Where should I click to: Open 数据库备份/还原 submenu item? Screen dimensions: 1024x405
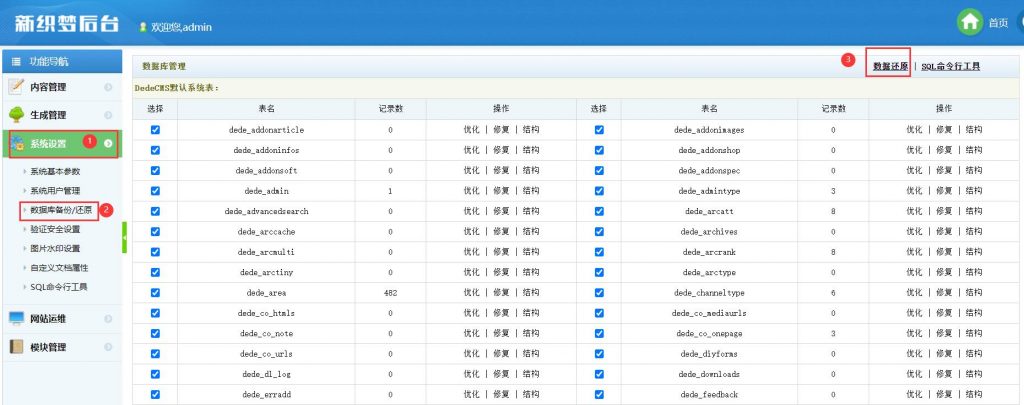(x=61, y=210)
